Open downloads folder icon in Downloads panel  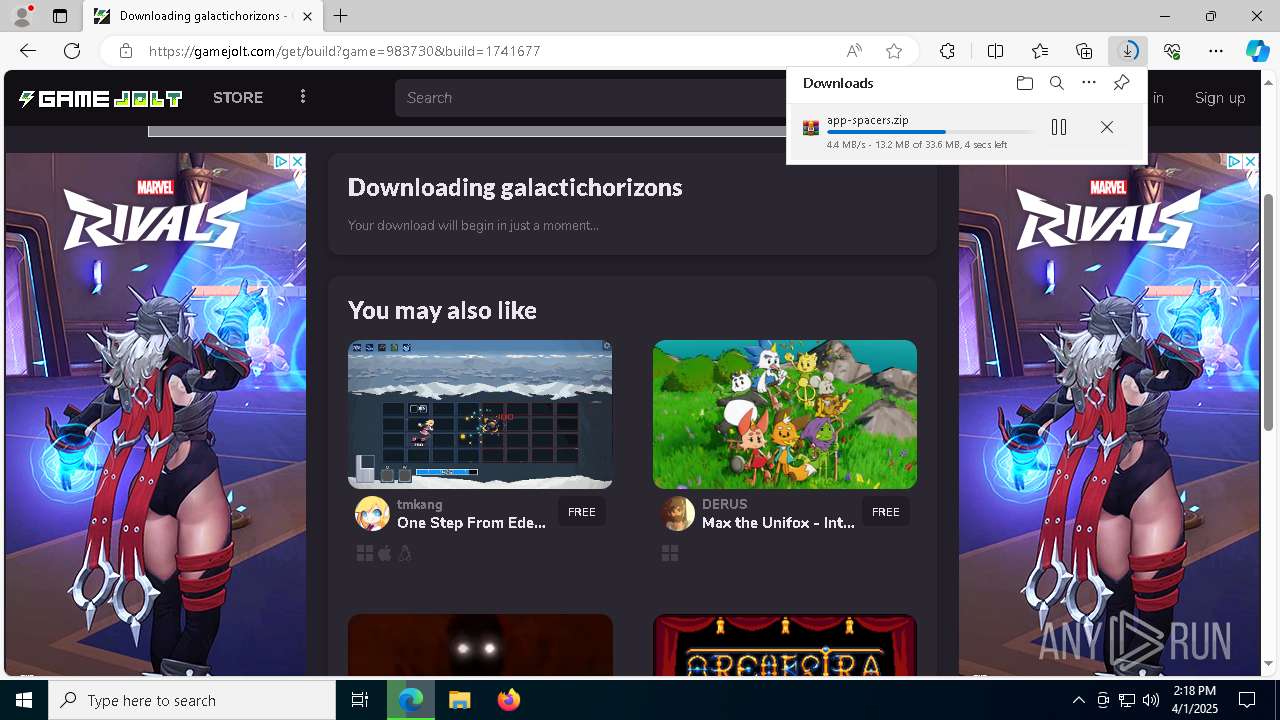1024,83
